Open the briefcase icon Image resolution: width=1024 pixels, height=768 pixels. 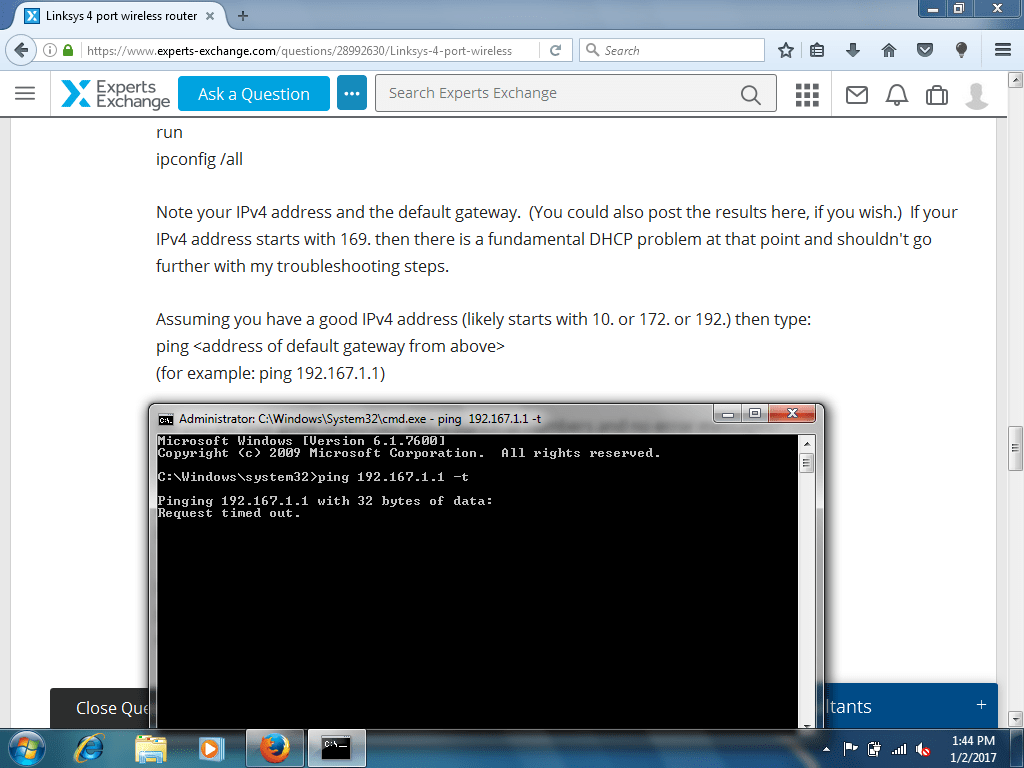coord(936,95)
